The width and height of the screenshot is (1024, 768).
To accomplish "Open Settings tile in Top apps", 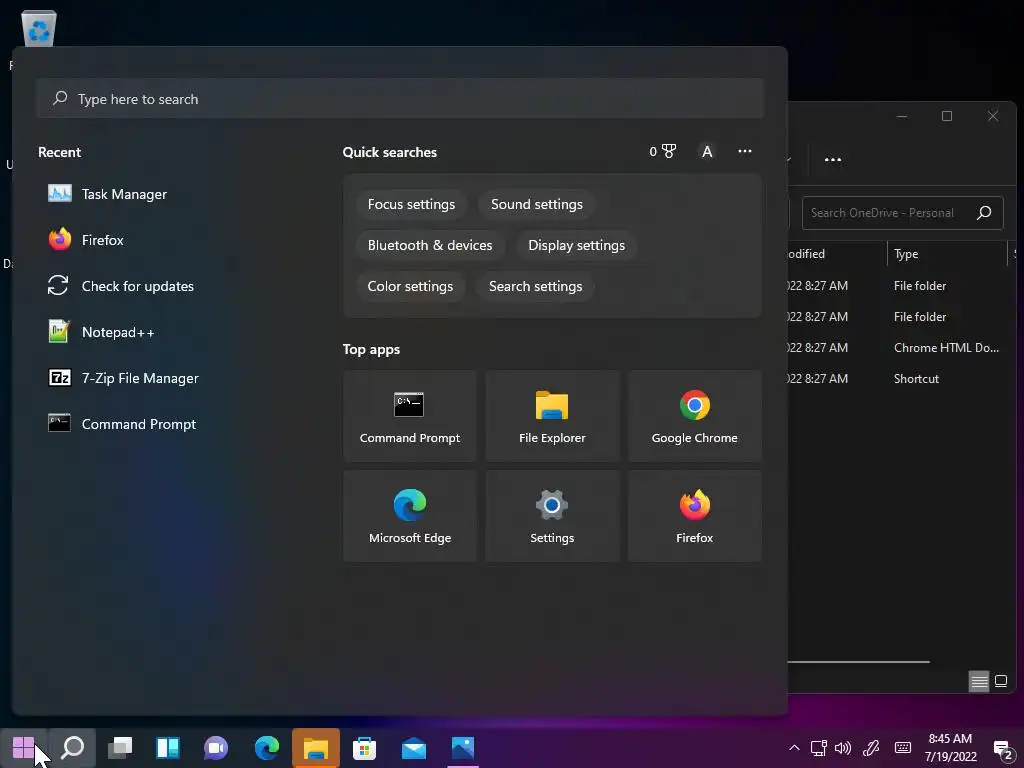I will 552,516.
